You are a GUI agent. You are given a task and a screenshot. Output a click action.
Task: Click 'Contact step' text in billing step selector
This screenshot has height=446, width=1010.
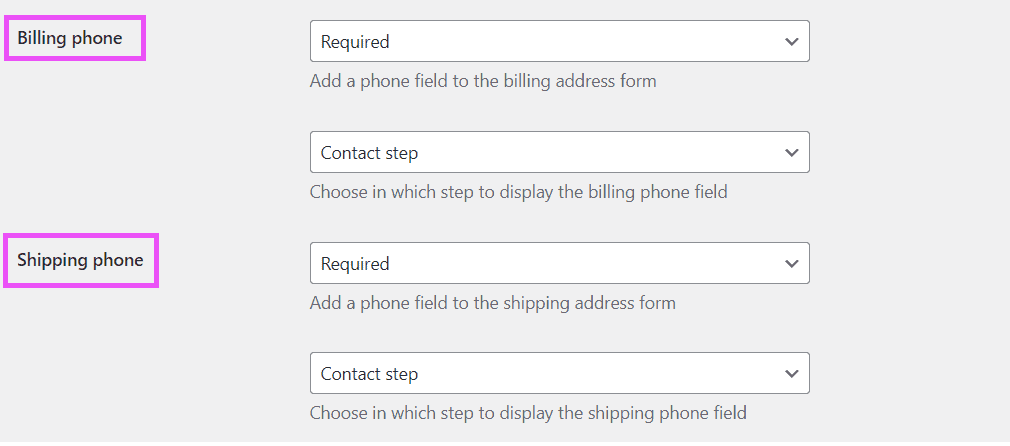[369, 153]
